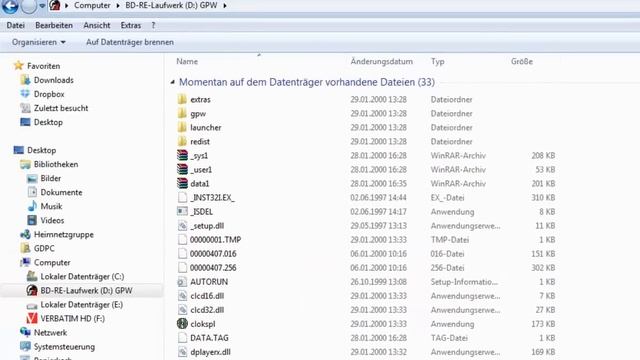Open the Bearbeiten menu
640x360 pixels.
54,25
